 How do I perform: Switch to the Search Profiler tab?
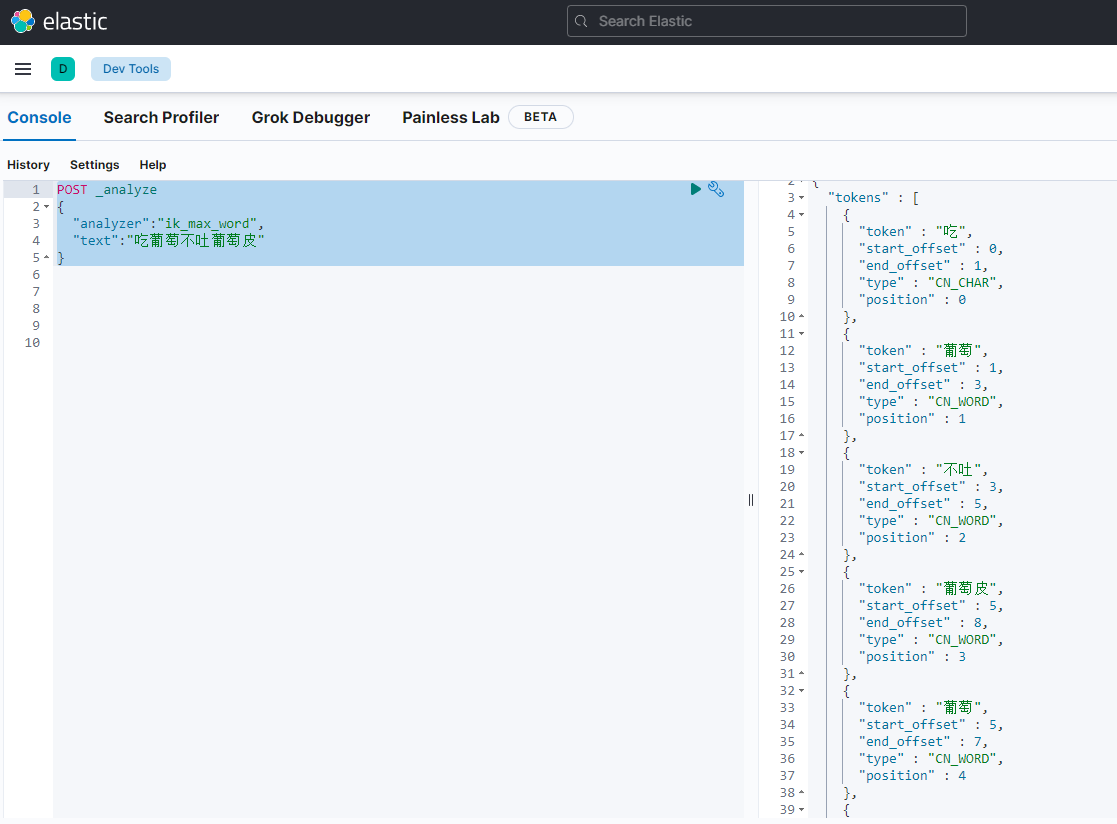161,118
